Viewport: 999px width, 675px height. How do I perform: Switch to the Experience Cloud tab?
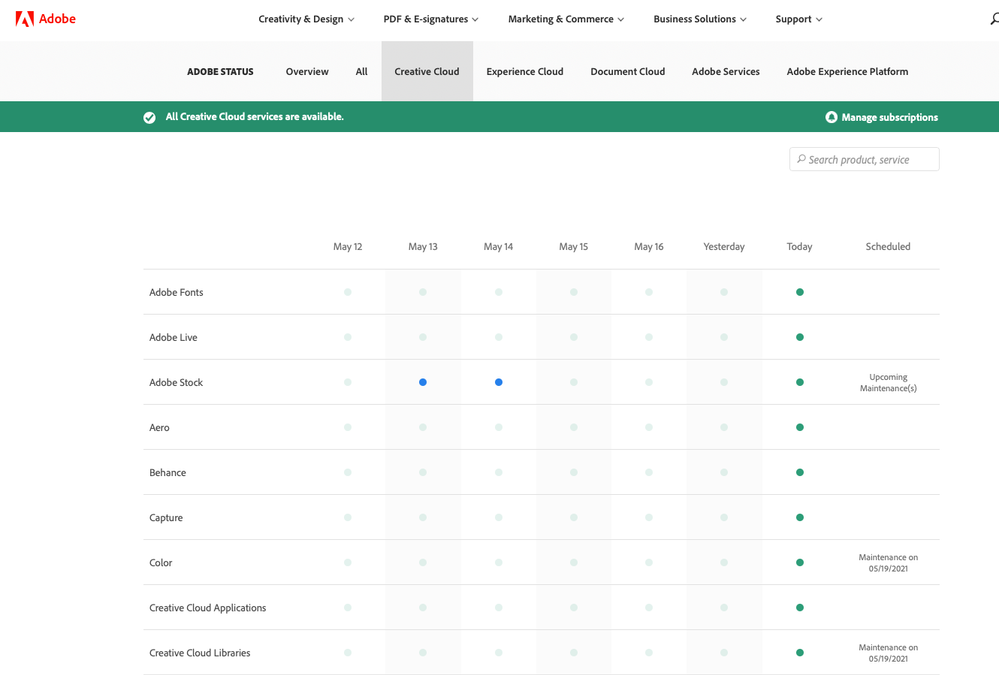coord(524,72)
